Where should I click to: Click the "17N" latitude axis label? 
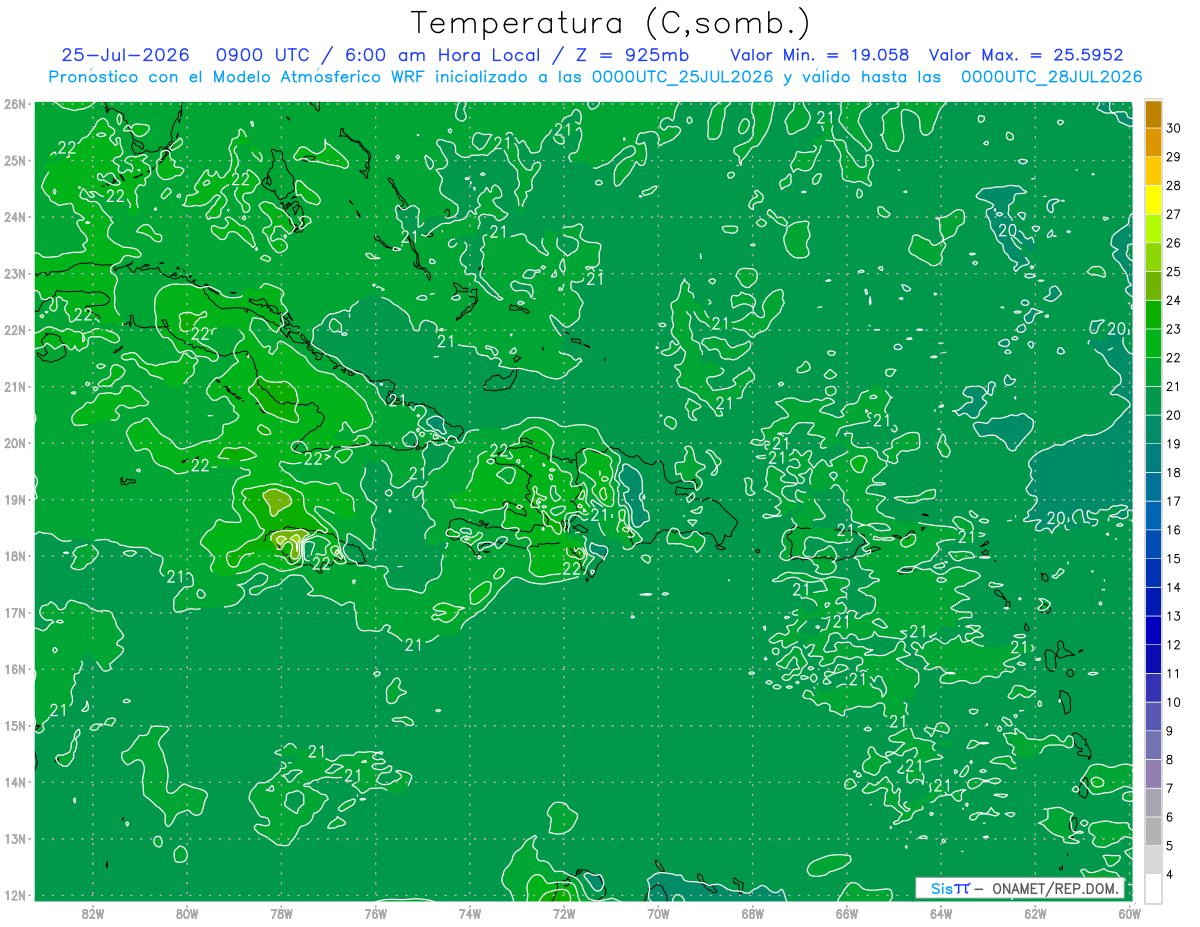coord(15,612)
